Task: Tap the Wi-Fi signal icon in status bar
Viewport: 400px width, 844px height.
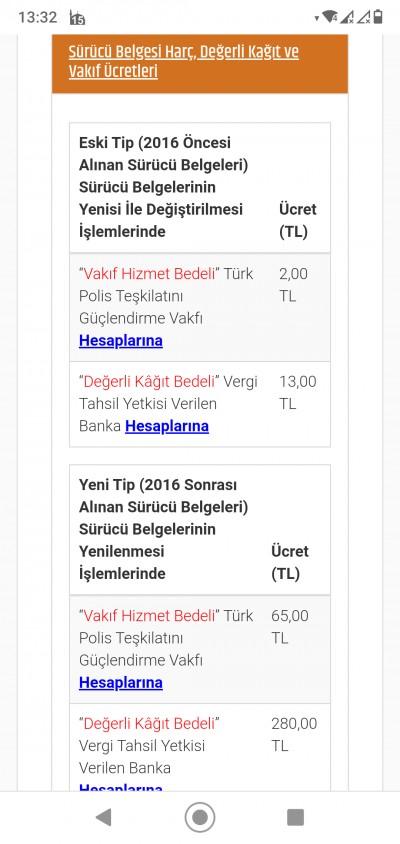Action: pyautogui.click(x=329, y=17)
